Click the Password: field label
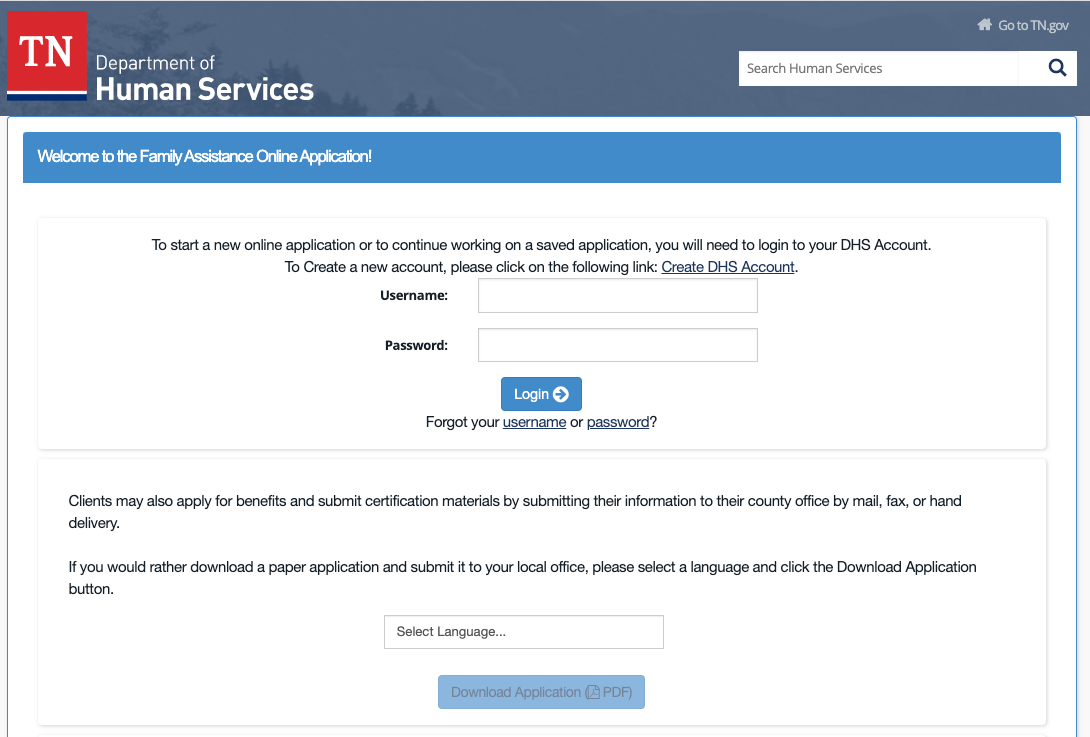1090x737 pixels. click(x=416, y=345)
